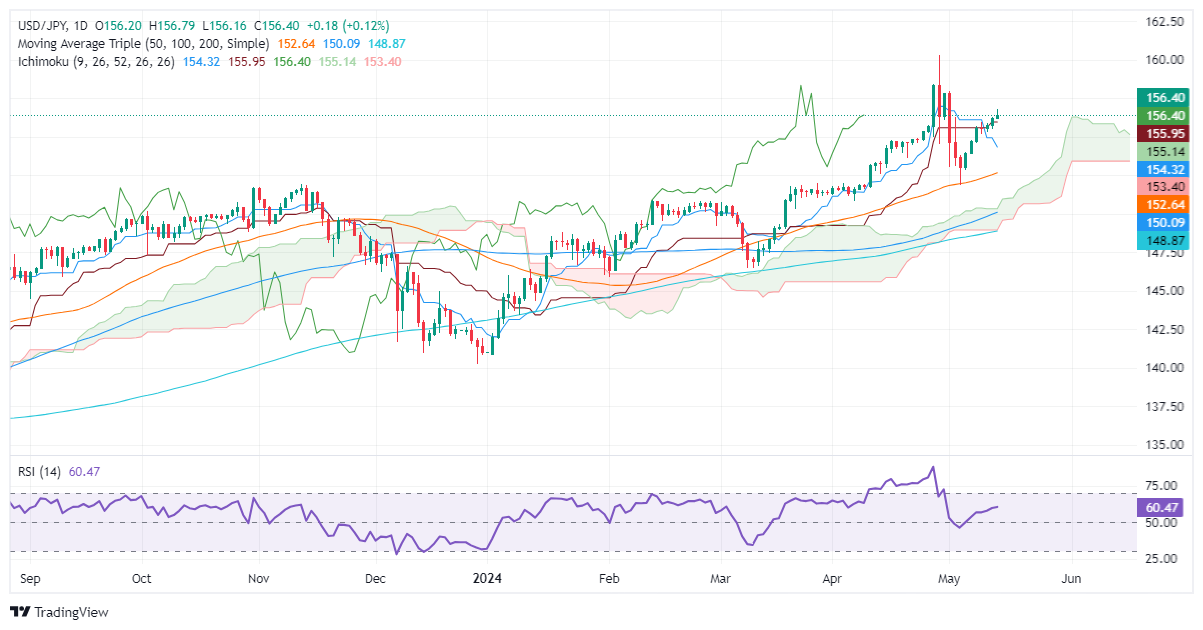This screenshot has height=630, width=1203.
Task: Click the orange 152.64 moving average label
Action: coord(1163,204)
